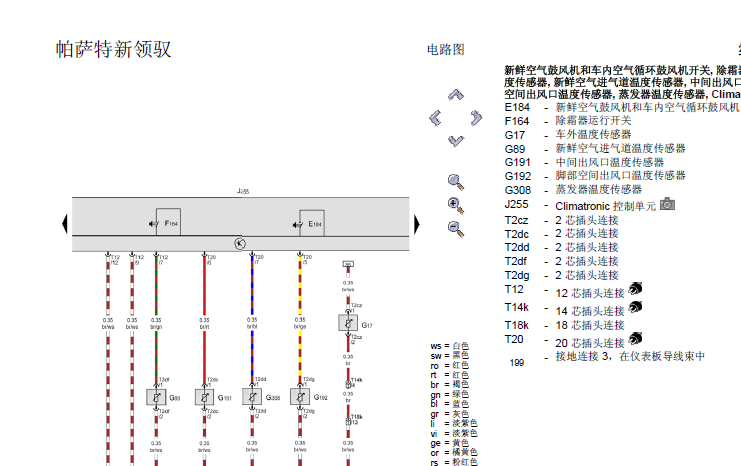This screenshot has width=741, height=466.
Task: Click the 'br = 褐色' color code entry
Action: pos(449,385)
